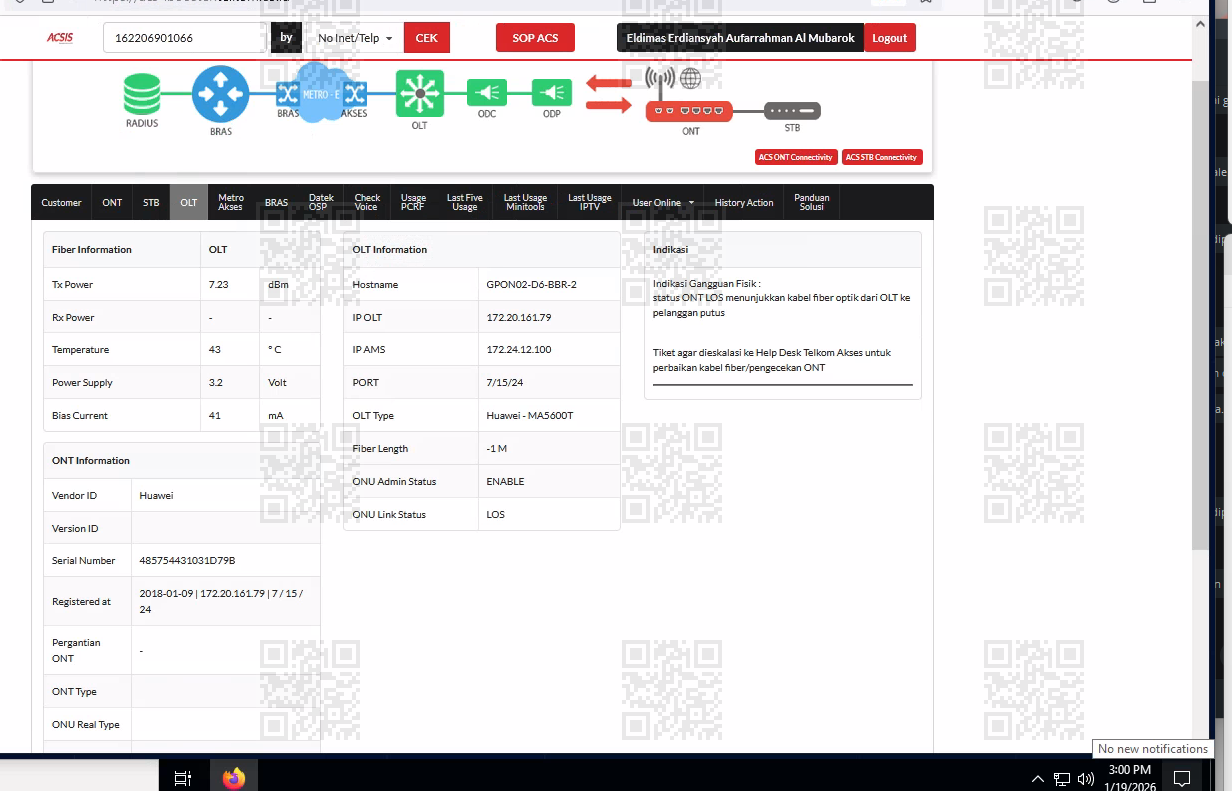Open the Last Usage Minitools tab

point(525,203)
